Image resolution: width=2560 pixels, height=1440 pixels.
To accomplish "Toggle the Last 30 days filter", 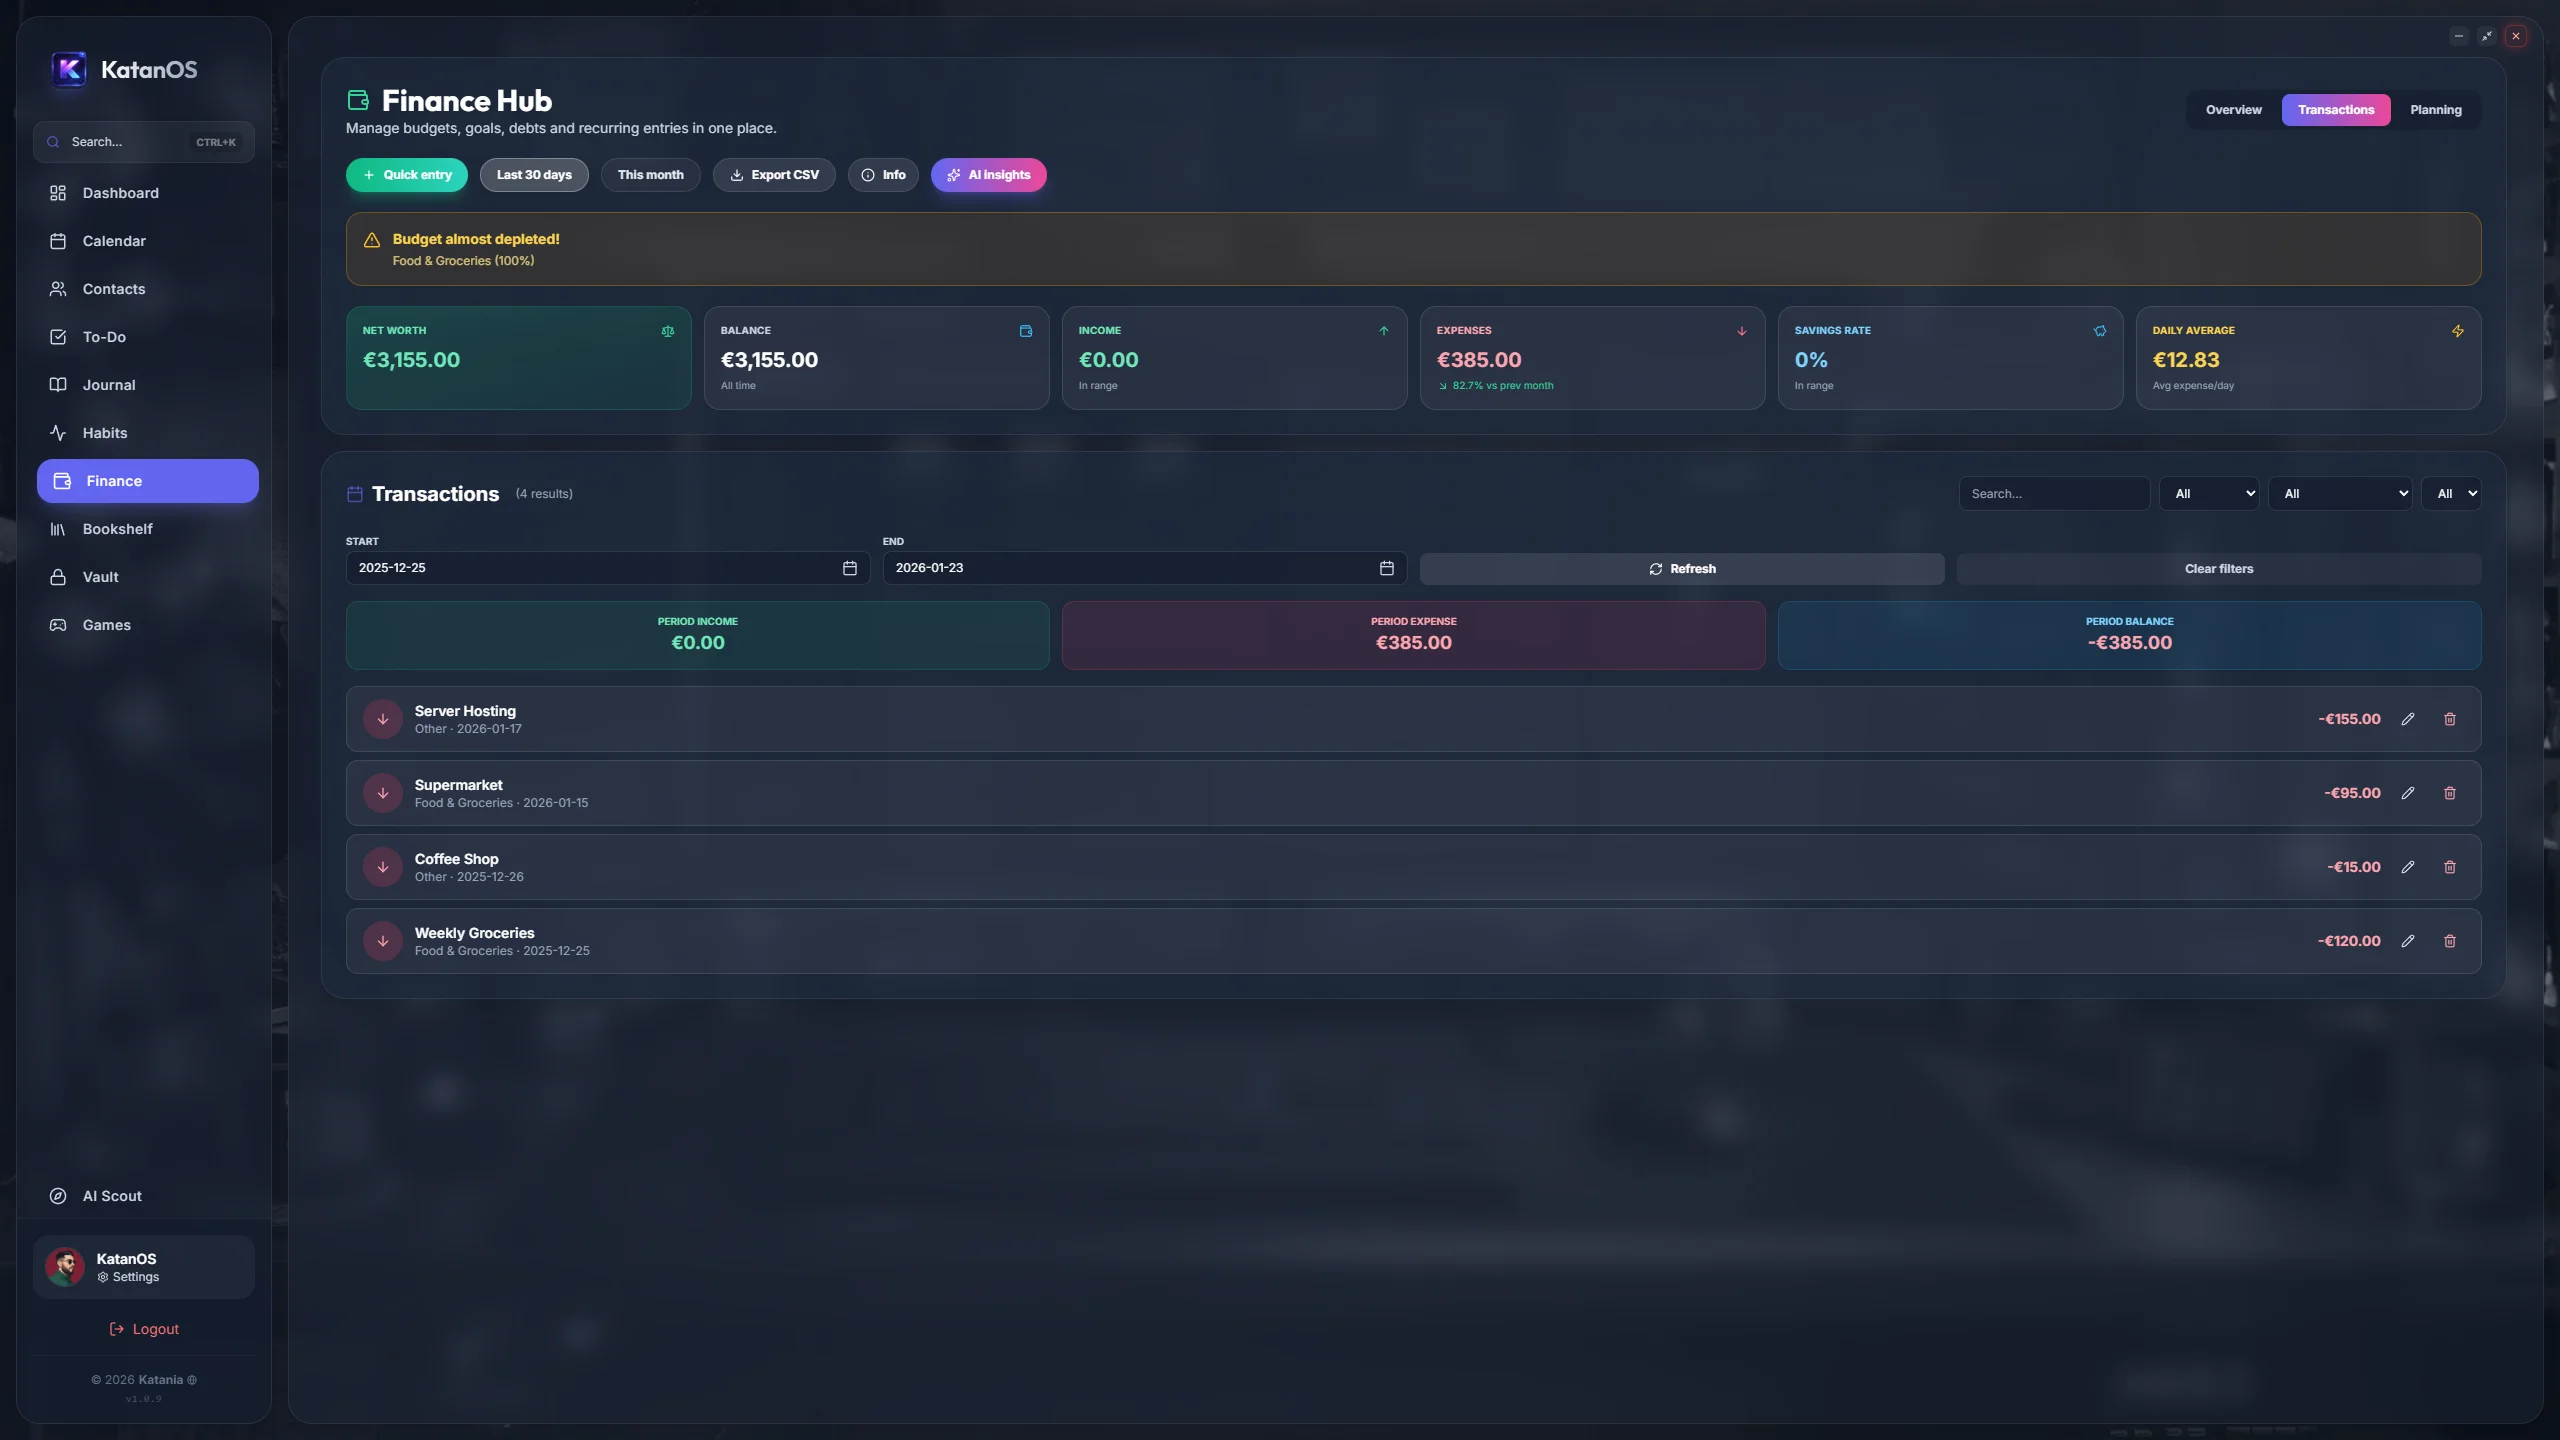I will tap(534, 175).
